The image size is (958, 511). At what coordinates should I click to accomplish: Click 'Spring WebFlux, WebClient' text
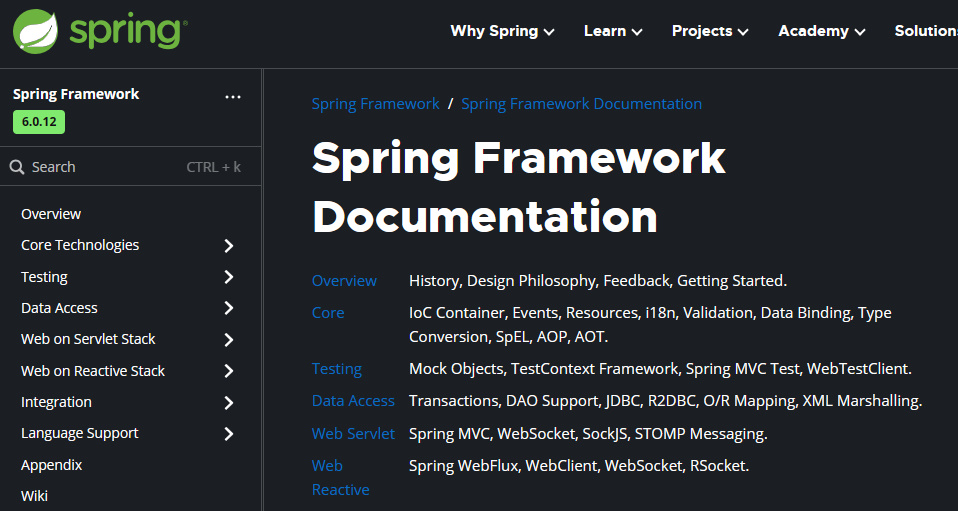[x=503, y=466]
